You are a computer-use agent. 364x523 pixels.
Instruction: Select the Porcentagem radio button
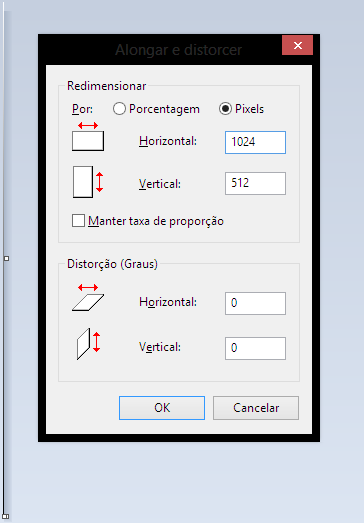(x=119, y=109)
